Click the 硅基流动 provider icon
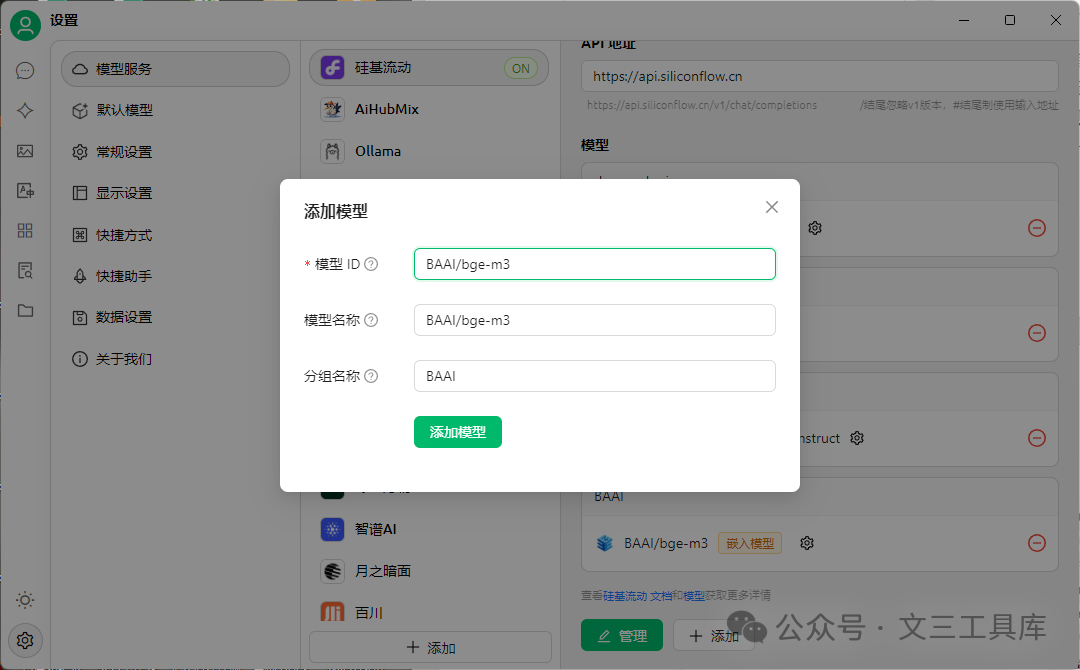The image size is (1080, 670). [x=333, y=67]
